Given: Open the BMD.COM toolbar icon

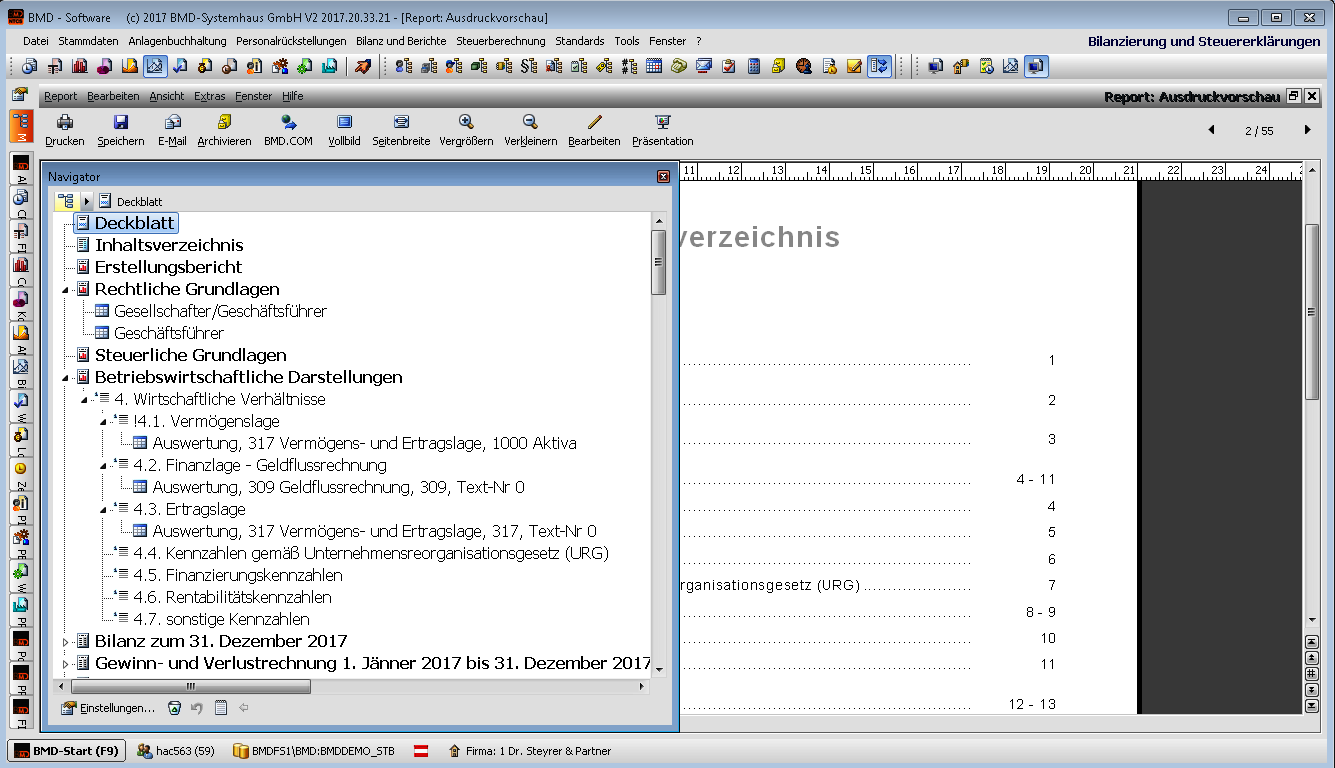Looking at the screenshot, I should click(x=288, y=123).
